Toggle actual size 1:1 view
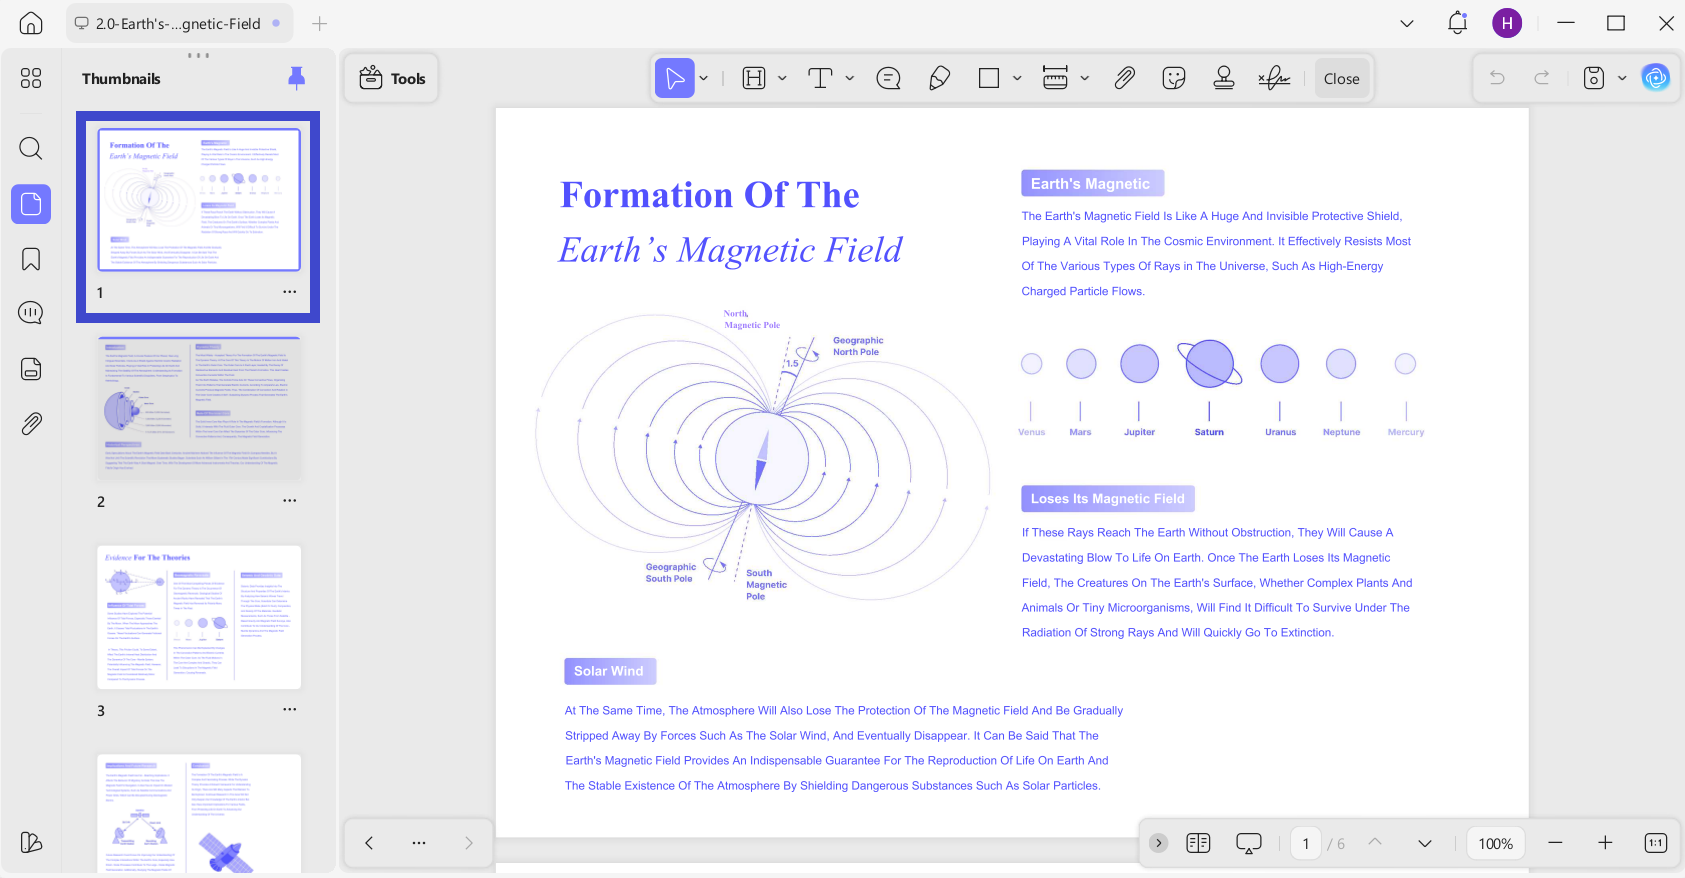 click(x=1655, y=843)
